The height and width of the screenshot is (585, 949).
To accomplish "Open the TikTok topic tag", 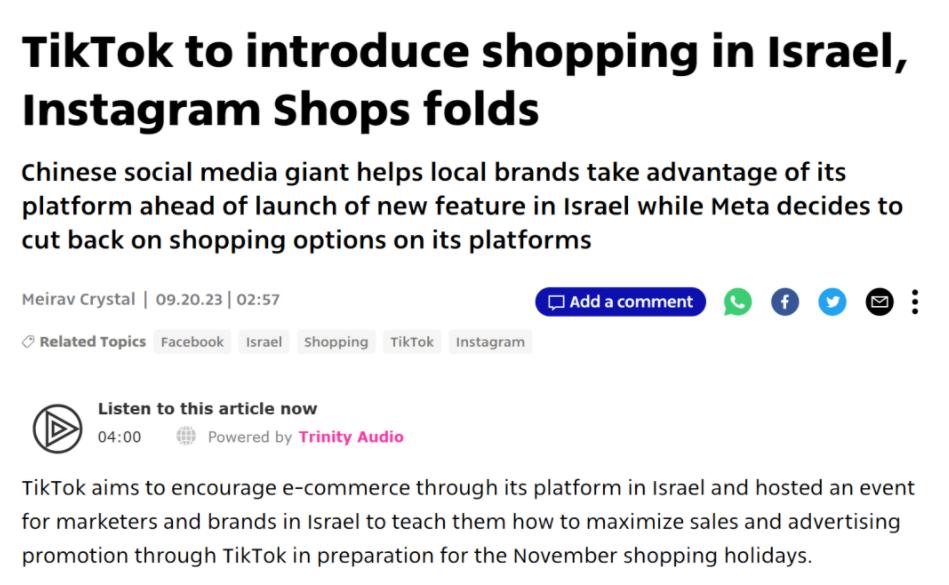I will 412,342.
